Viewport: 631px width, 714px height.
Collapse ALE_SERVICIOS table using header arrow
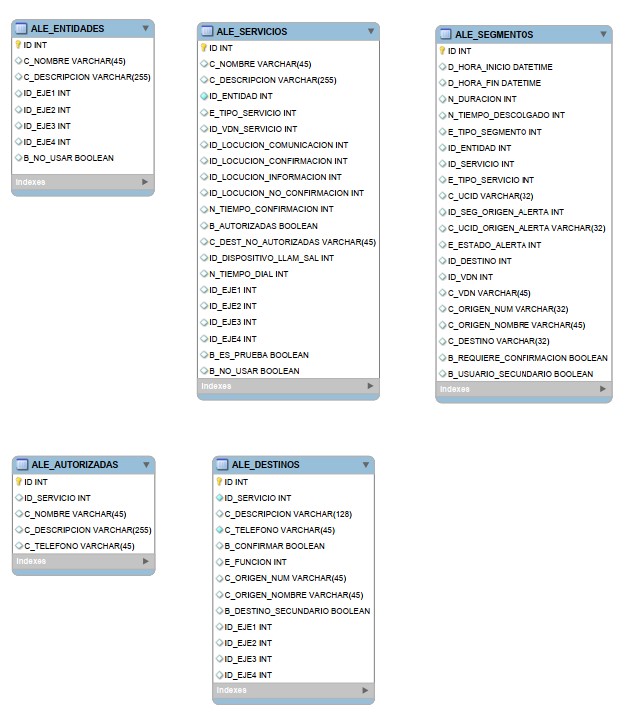coord(371,31)
